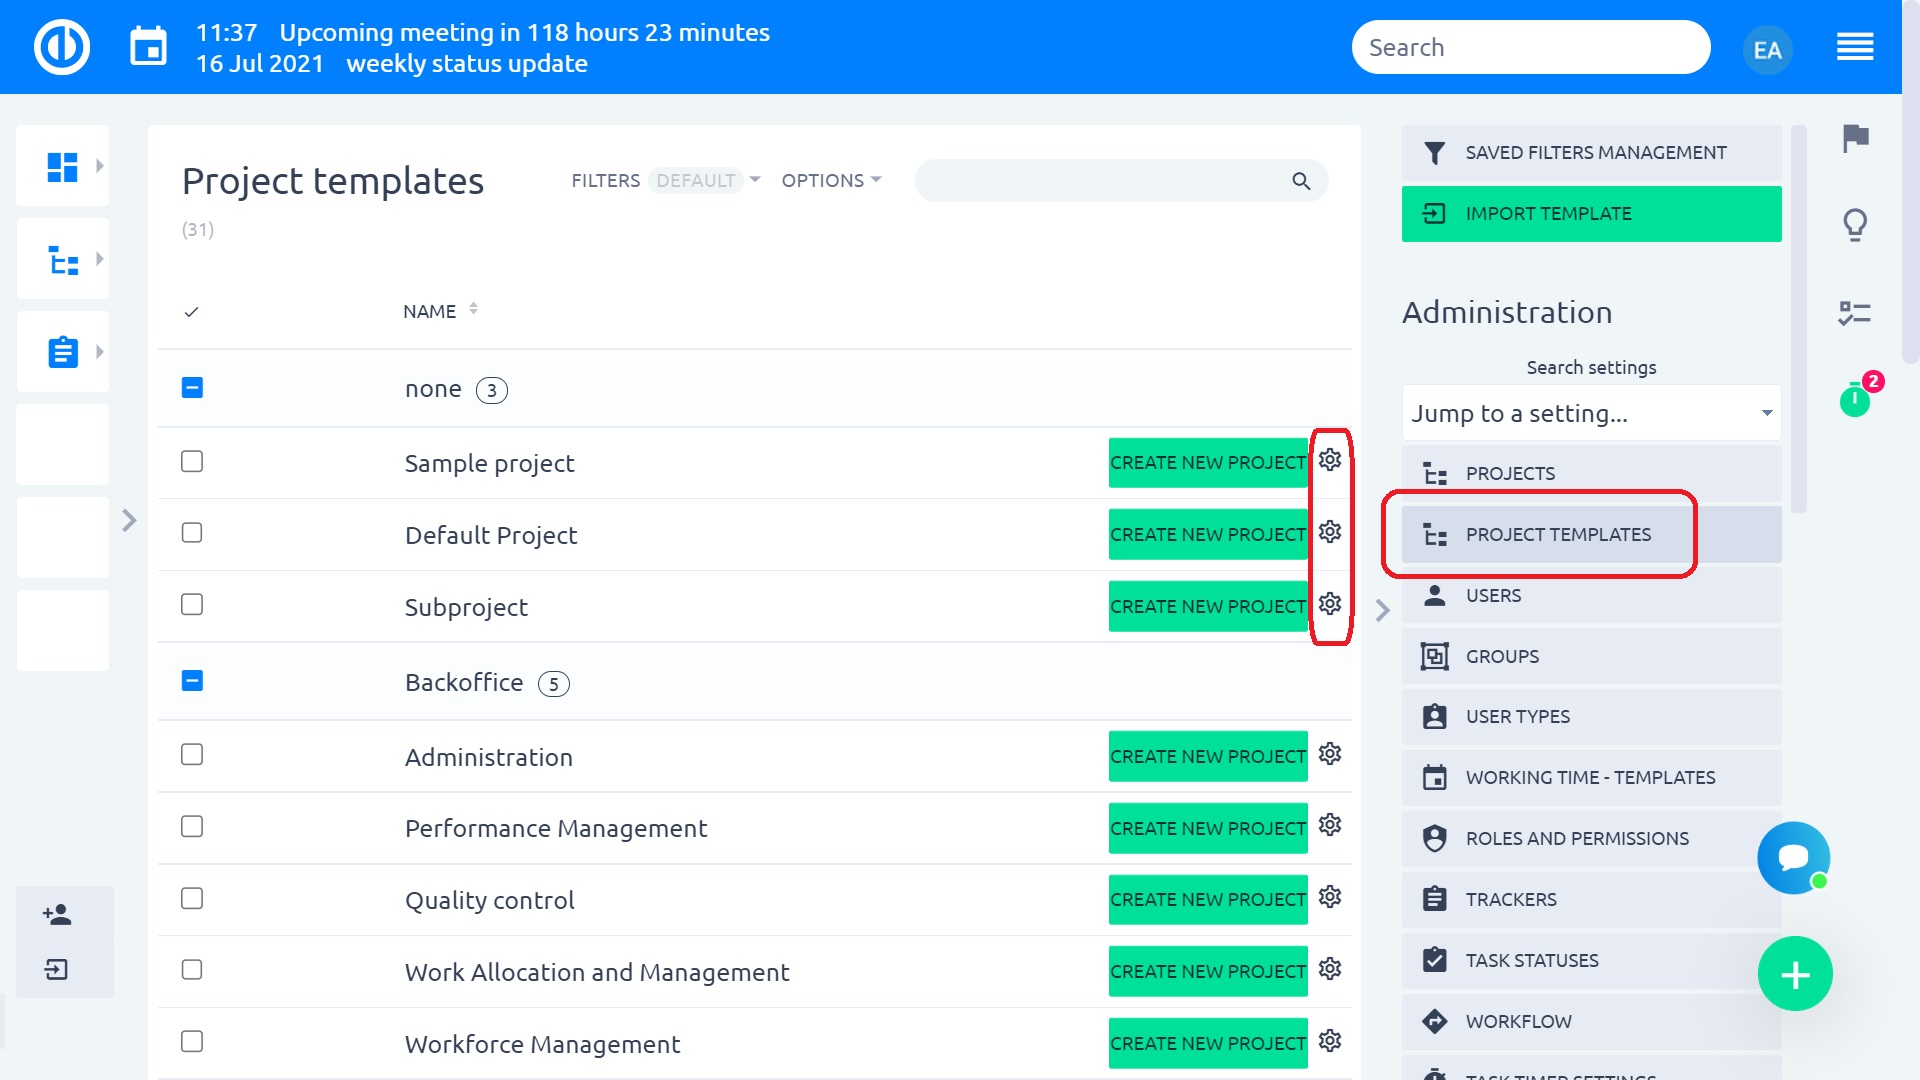This screenshot has width=1920, height=1080.
Task: Click the templates list search field
Action: point(1121,181)
